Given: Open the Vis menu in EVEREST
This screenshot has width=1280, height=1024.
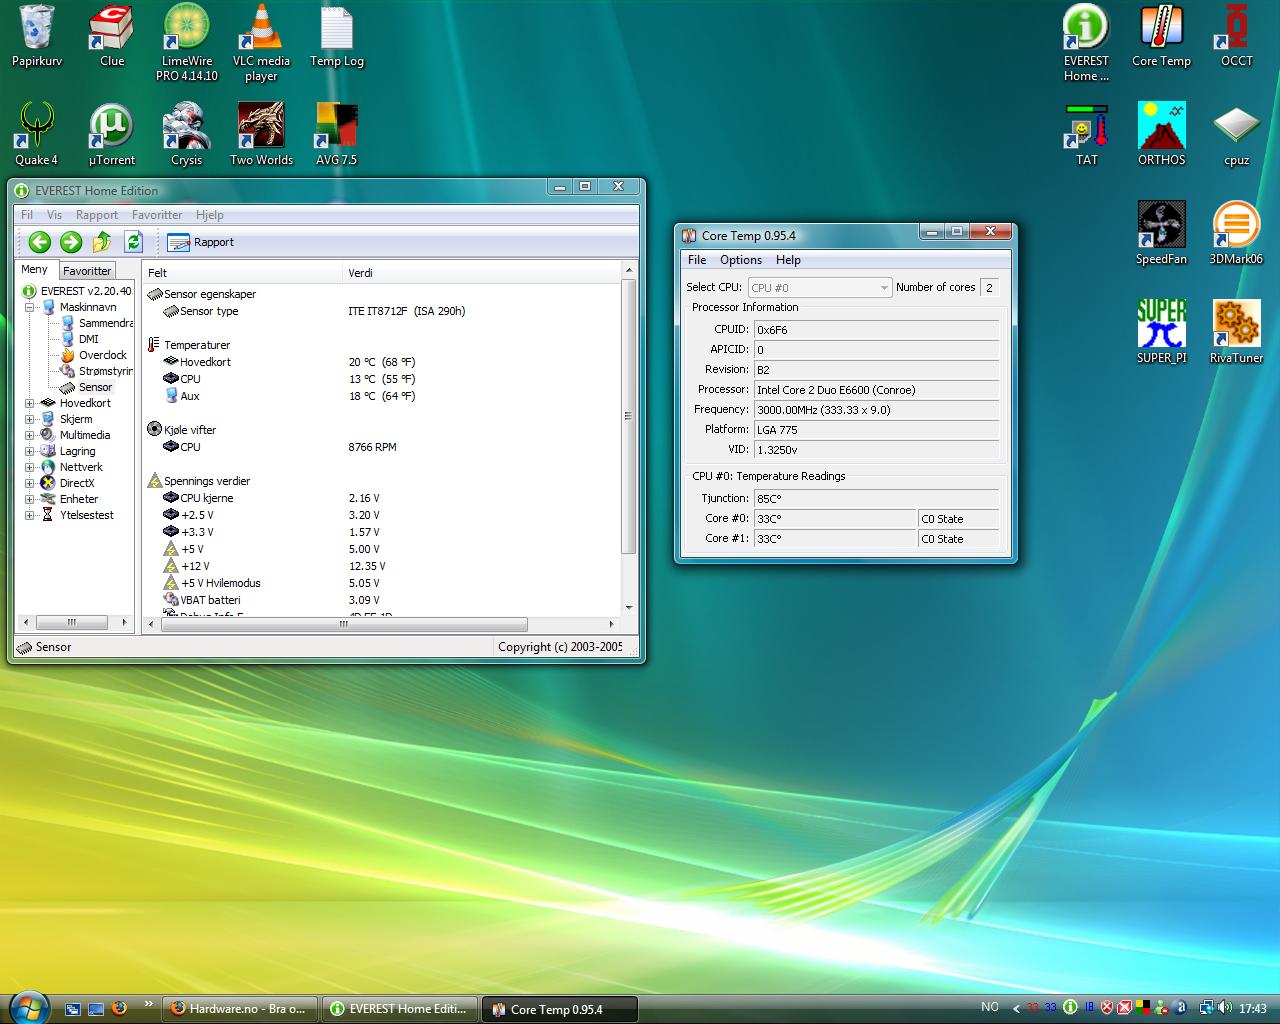Looking at the screenshot, I should 54,215.
